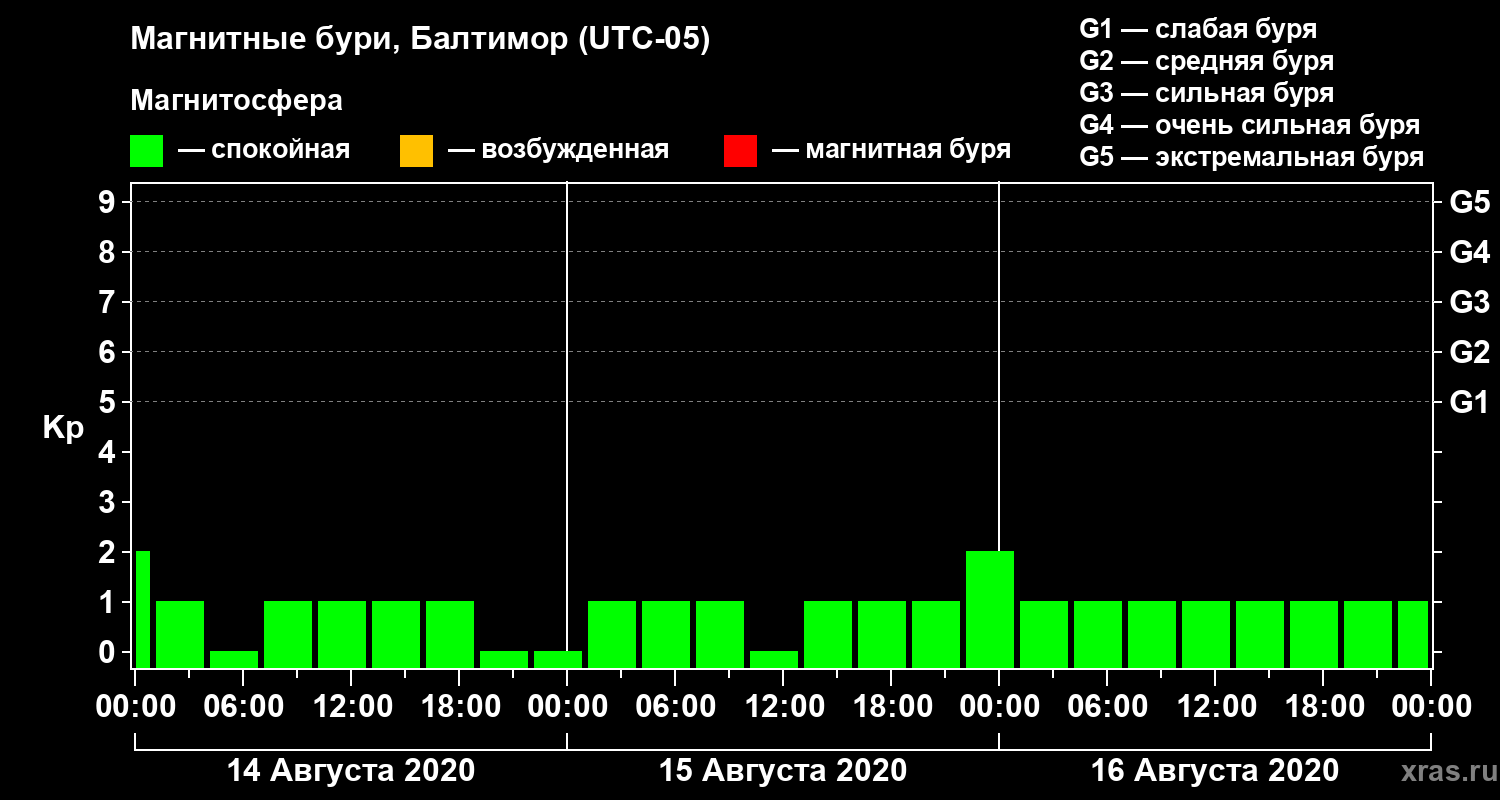Screen dimensions: 1500x800
Task: Select the 'G3 — сильная буря' line
Action: coord(1206,93)
